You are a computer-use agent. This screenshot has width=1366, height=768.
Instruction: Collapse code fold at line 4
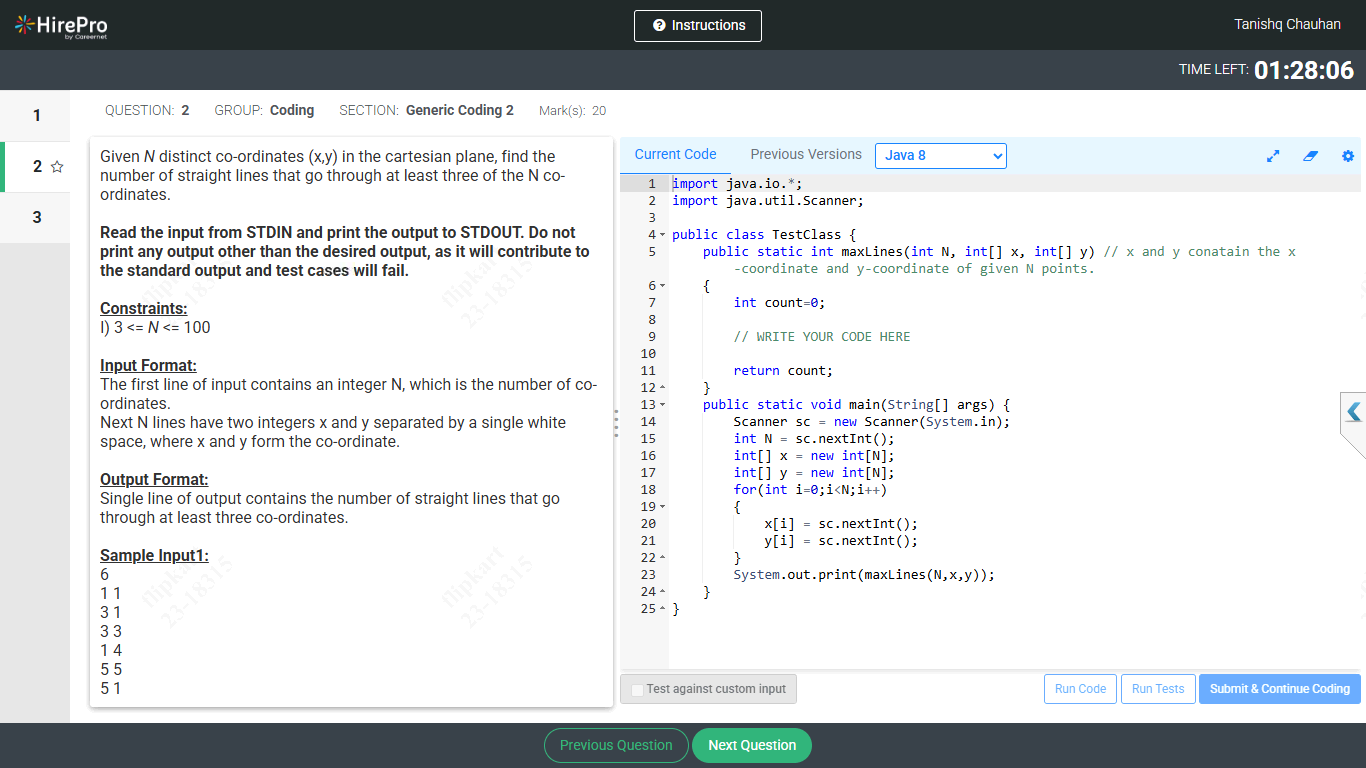tap(662, 235)
